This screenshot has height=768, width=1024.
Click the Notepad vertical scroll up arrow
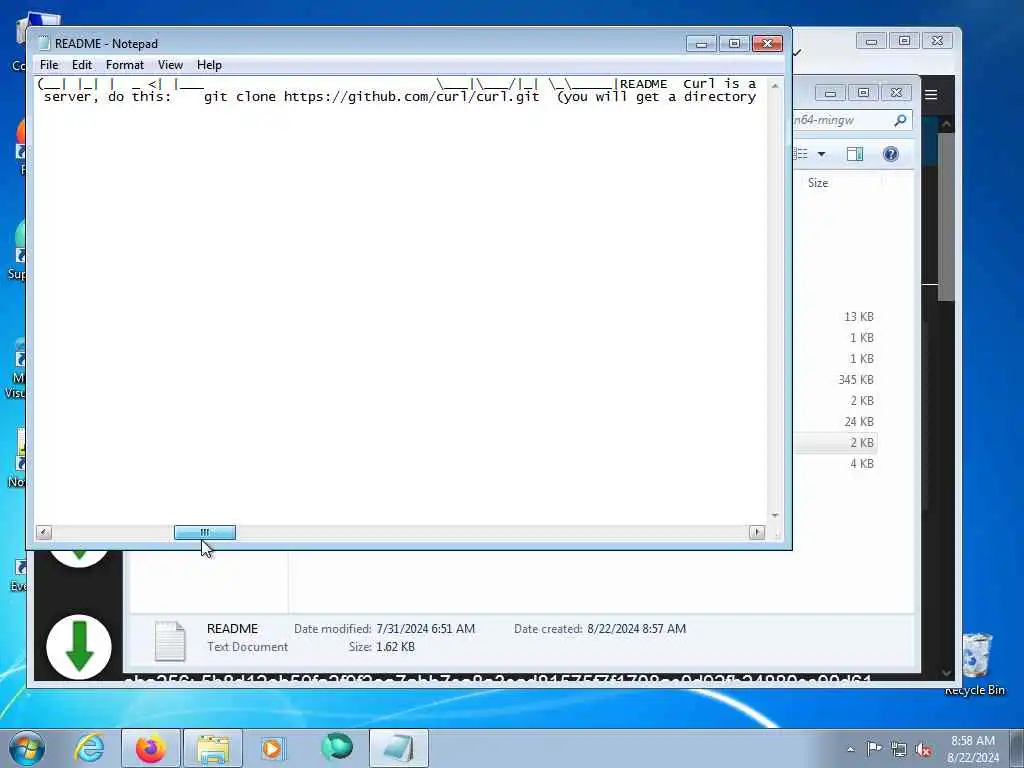pos(775,86)
